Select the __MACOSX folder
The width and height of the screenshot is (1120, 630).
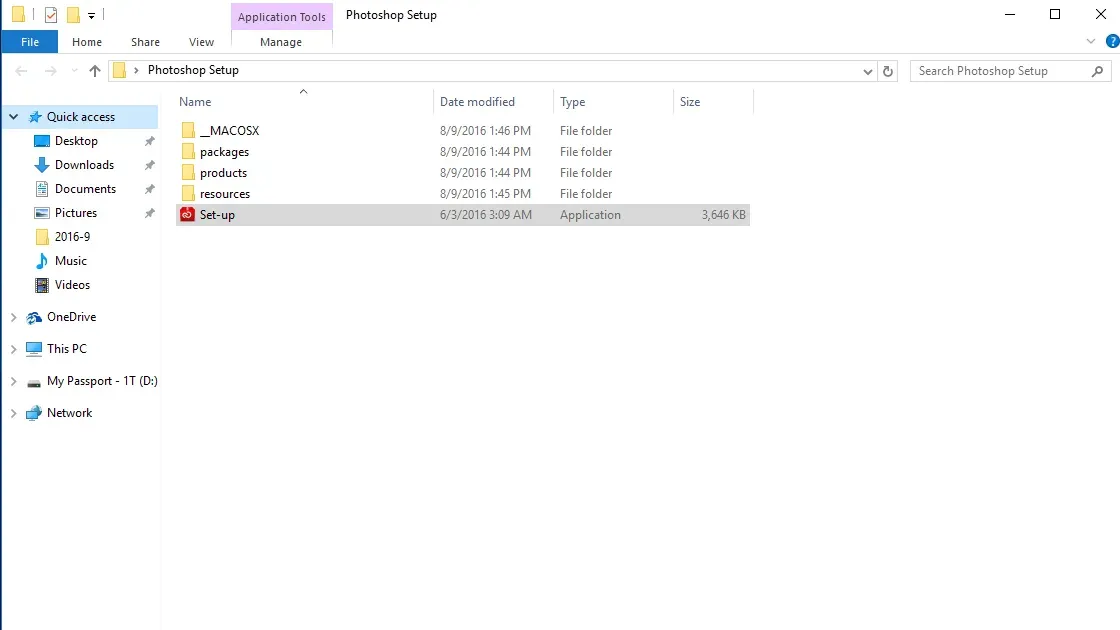[229, 131]
